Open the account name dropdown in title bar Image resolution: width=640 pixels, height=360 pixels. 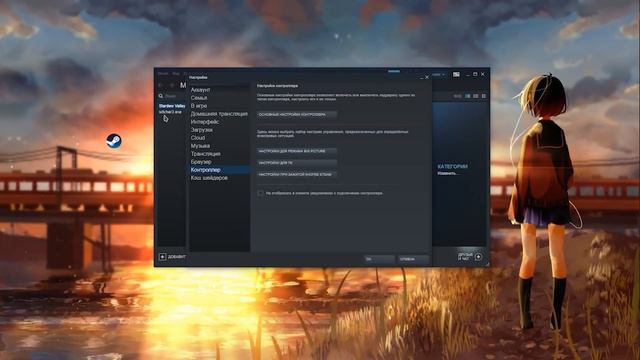[438, 75]
